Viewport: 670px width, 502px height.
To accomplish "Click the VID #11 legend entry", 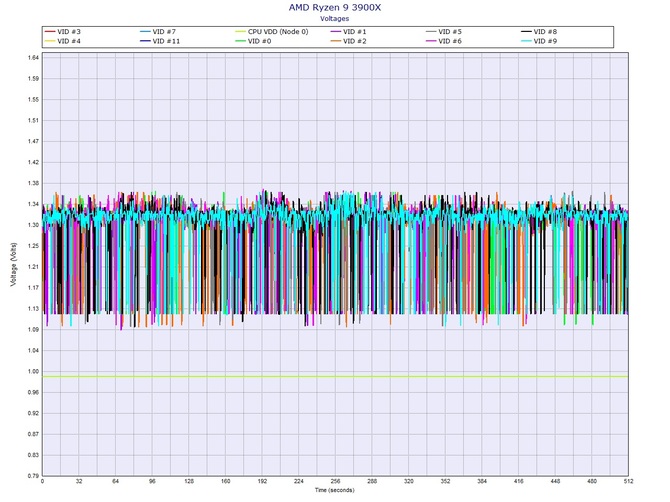I will [x=160, y=41].
